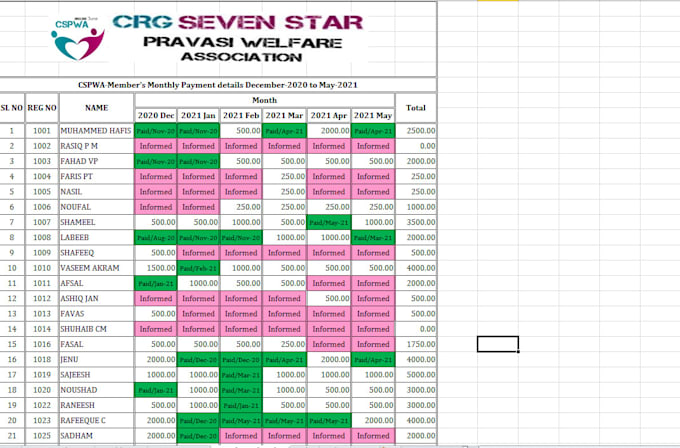Screen dimensions: 680x448
Task: Select LABEEB Paid/Aug-20 green cell
Action: [x=156, y=237]
